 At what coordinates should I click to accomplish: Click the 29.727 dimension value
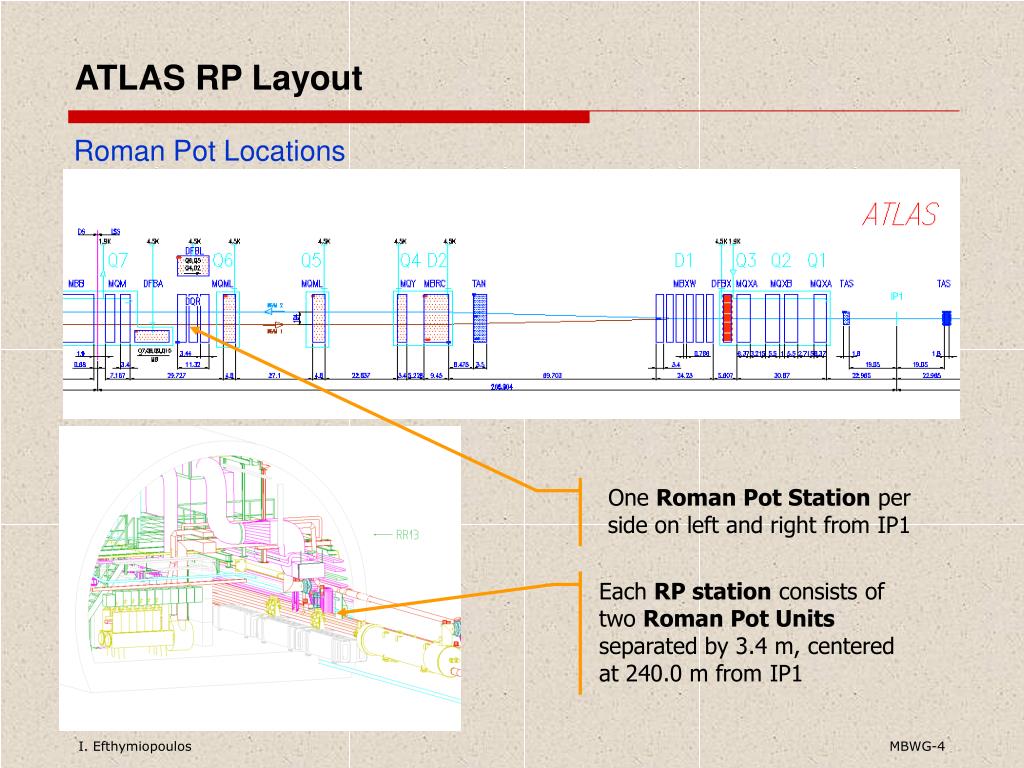(176, 376)
